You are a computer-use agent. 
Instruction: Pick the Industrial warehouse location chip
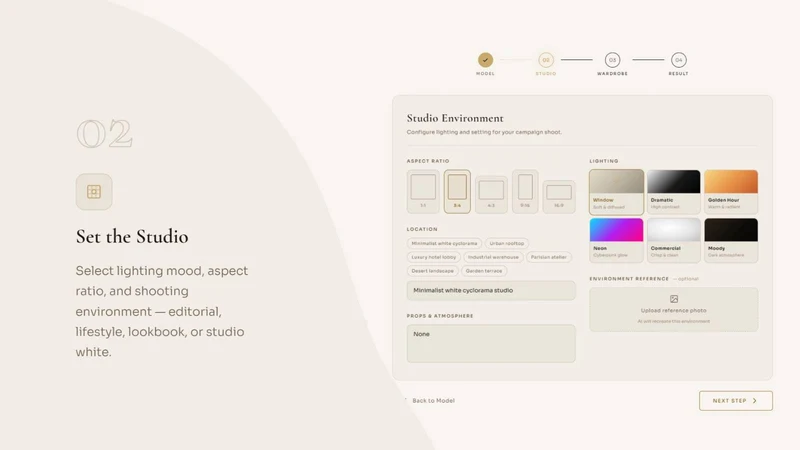click(x=493, y=257)
